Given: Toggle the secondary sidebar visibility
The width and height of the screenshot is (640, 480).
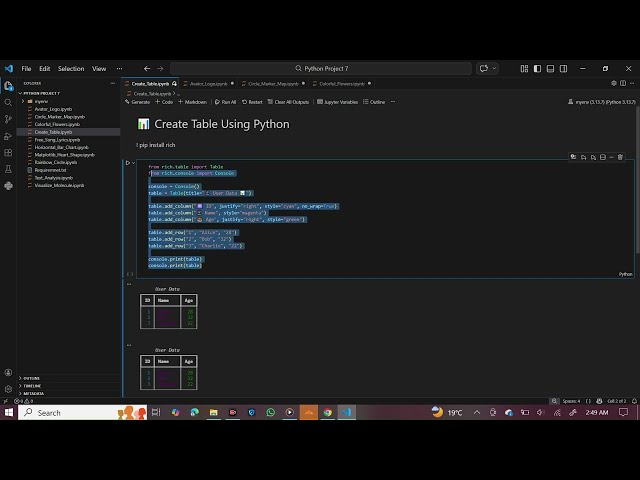Looking at the screenshot, I should pos(564,69).
